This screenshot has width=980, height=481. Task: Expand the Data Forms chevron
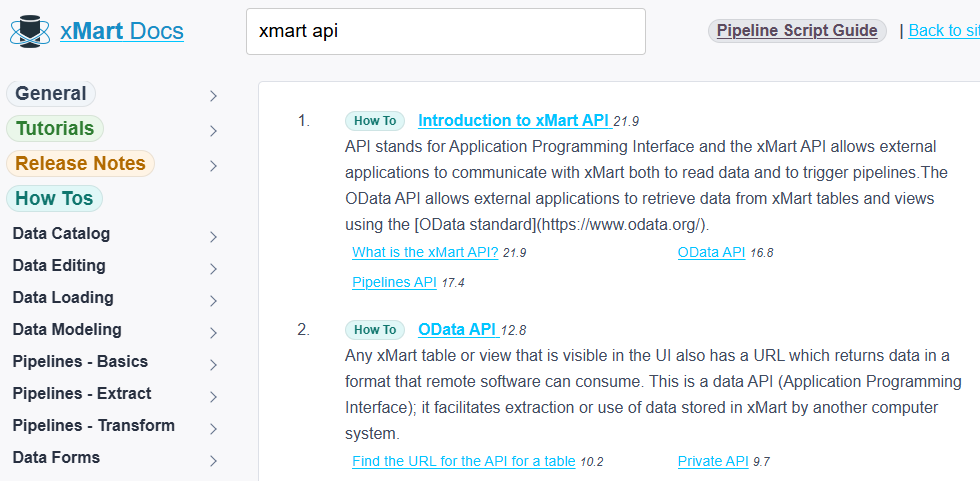[214, 461]
